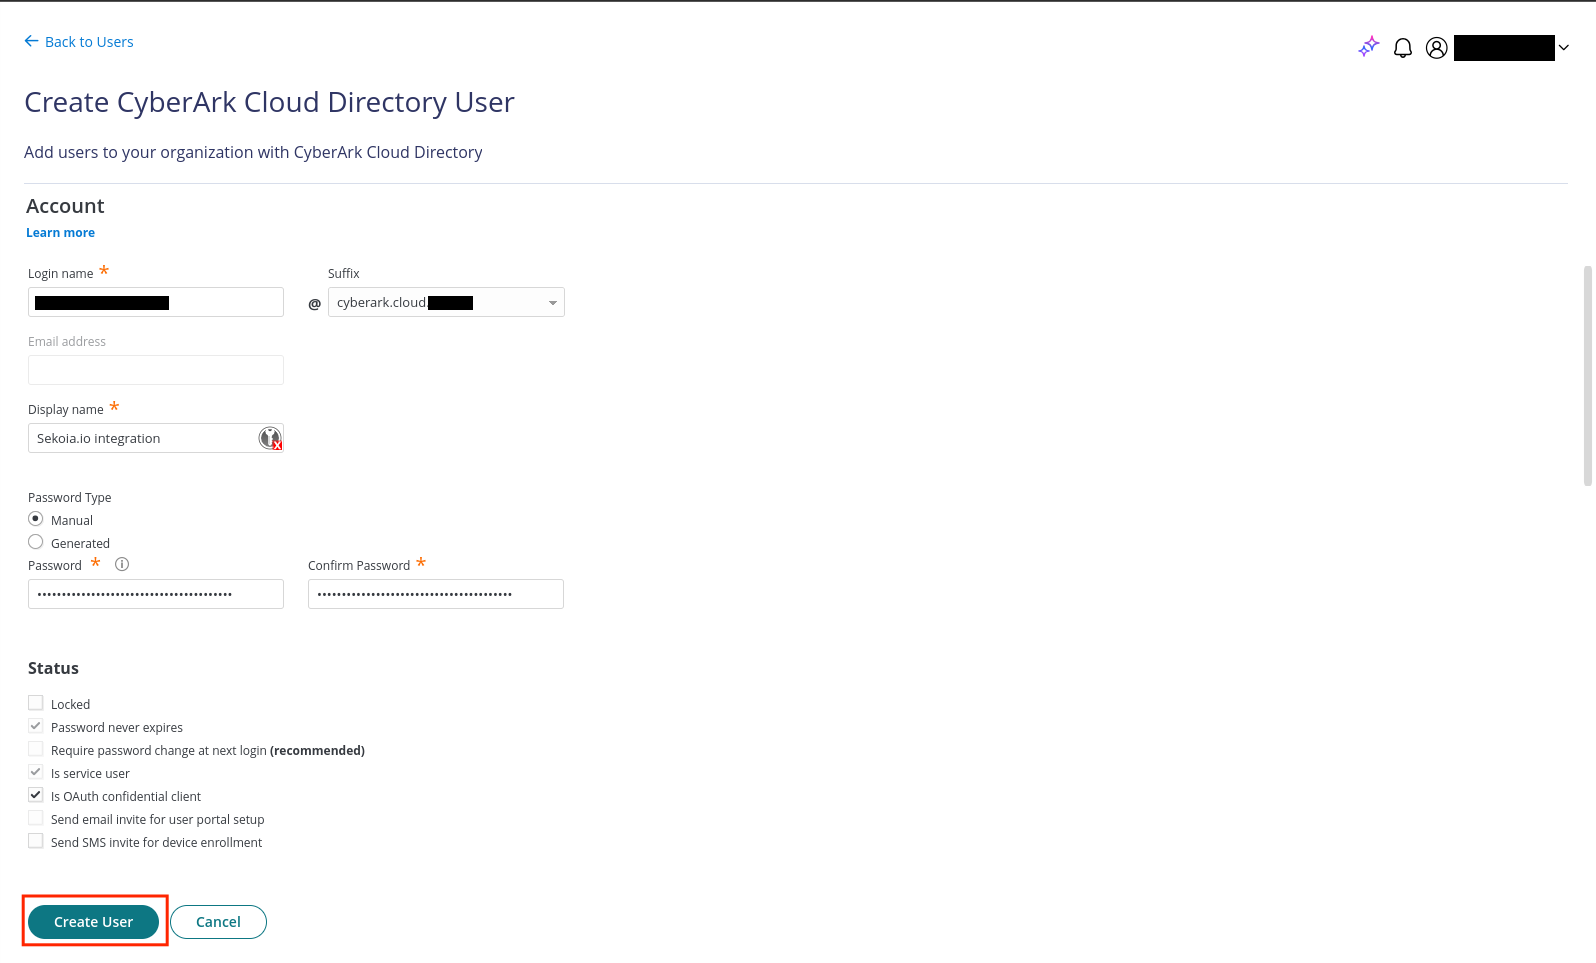Click the 'Create CyberArk Cloud Directory User' title

point(269,102)
